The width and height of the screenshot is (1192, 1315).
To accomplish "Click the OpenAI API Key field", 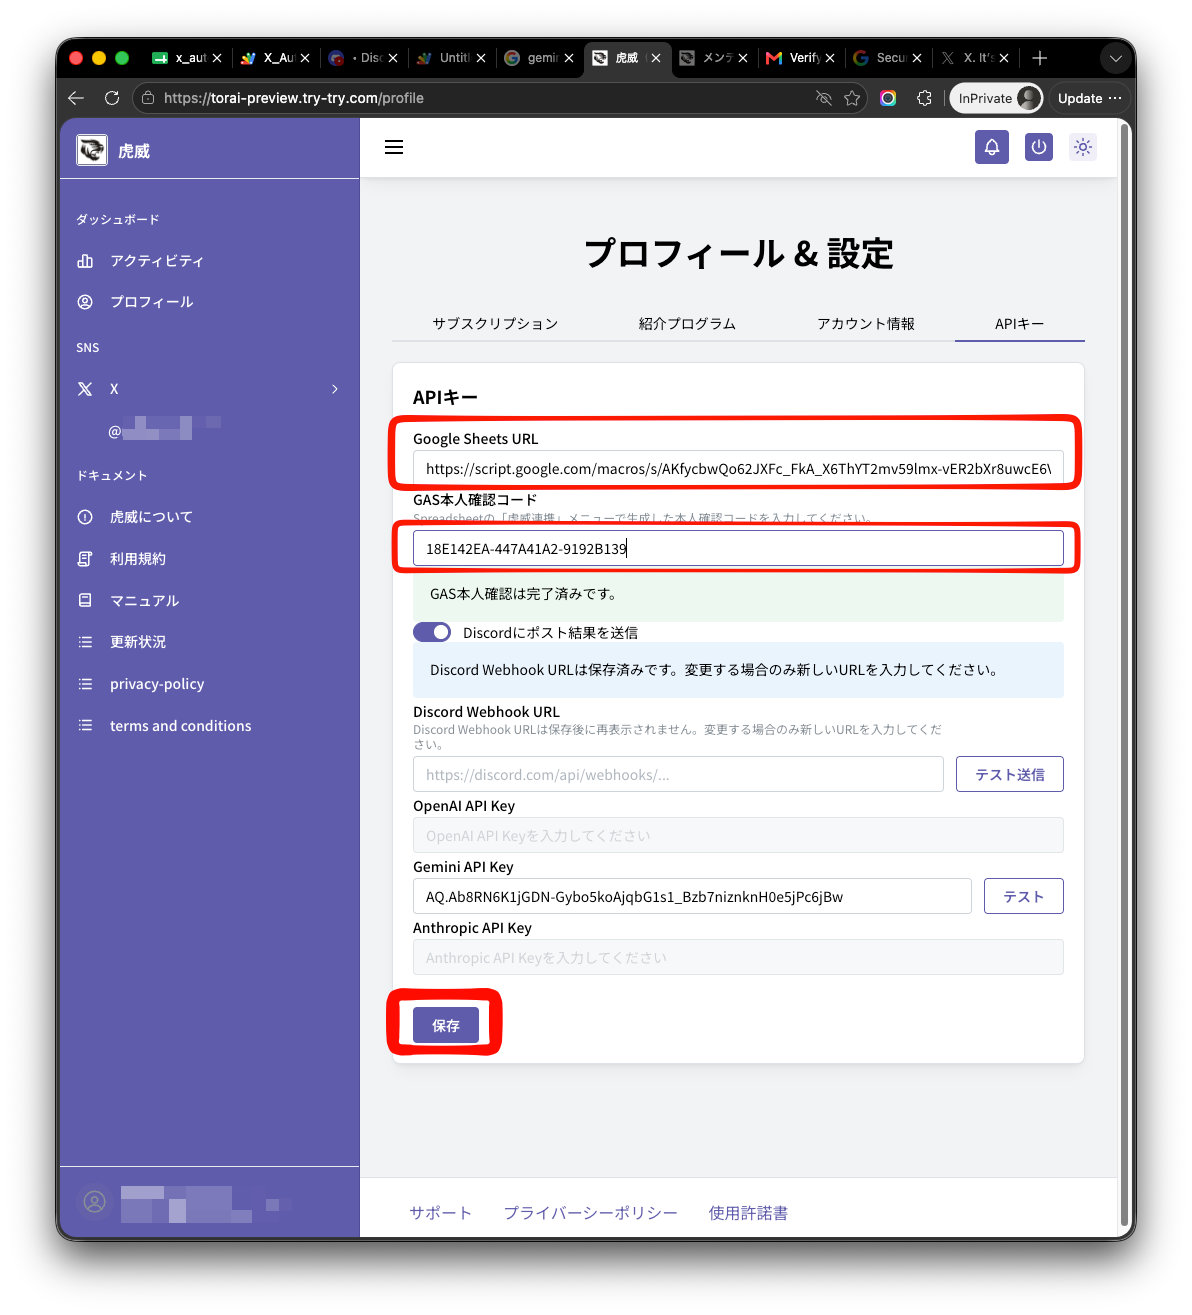I will [x=738, y=835].
